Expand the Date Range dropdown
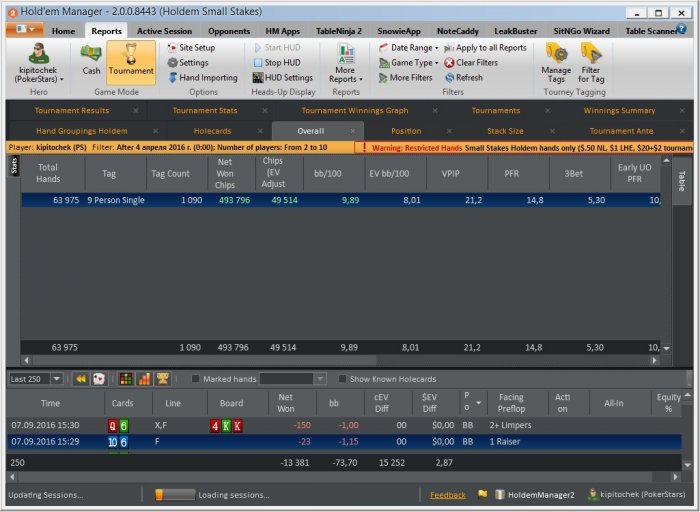This screenshot has width=700, height=512. click(x=410, y=47)
